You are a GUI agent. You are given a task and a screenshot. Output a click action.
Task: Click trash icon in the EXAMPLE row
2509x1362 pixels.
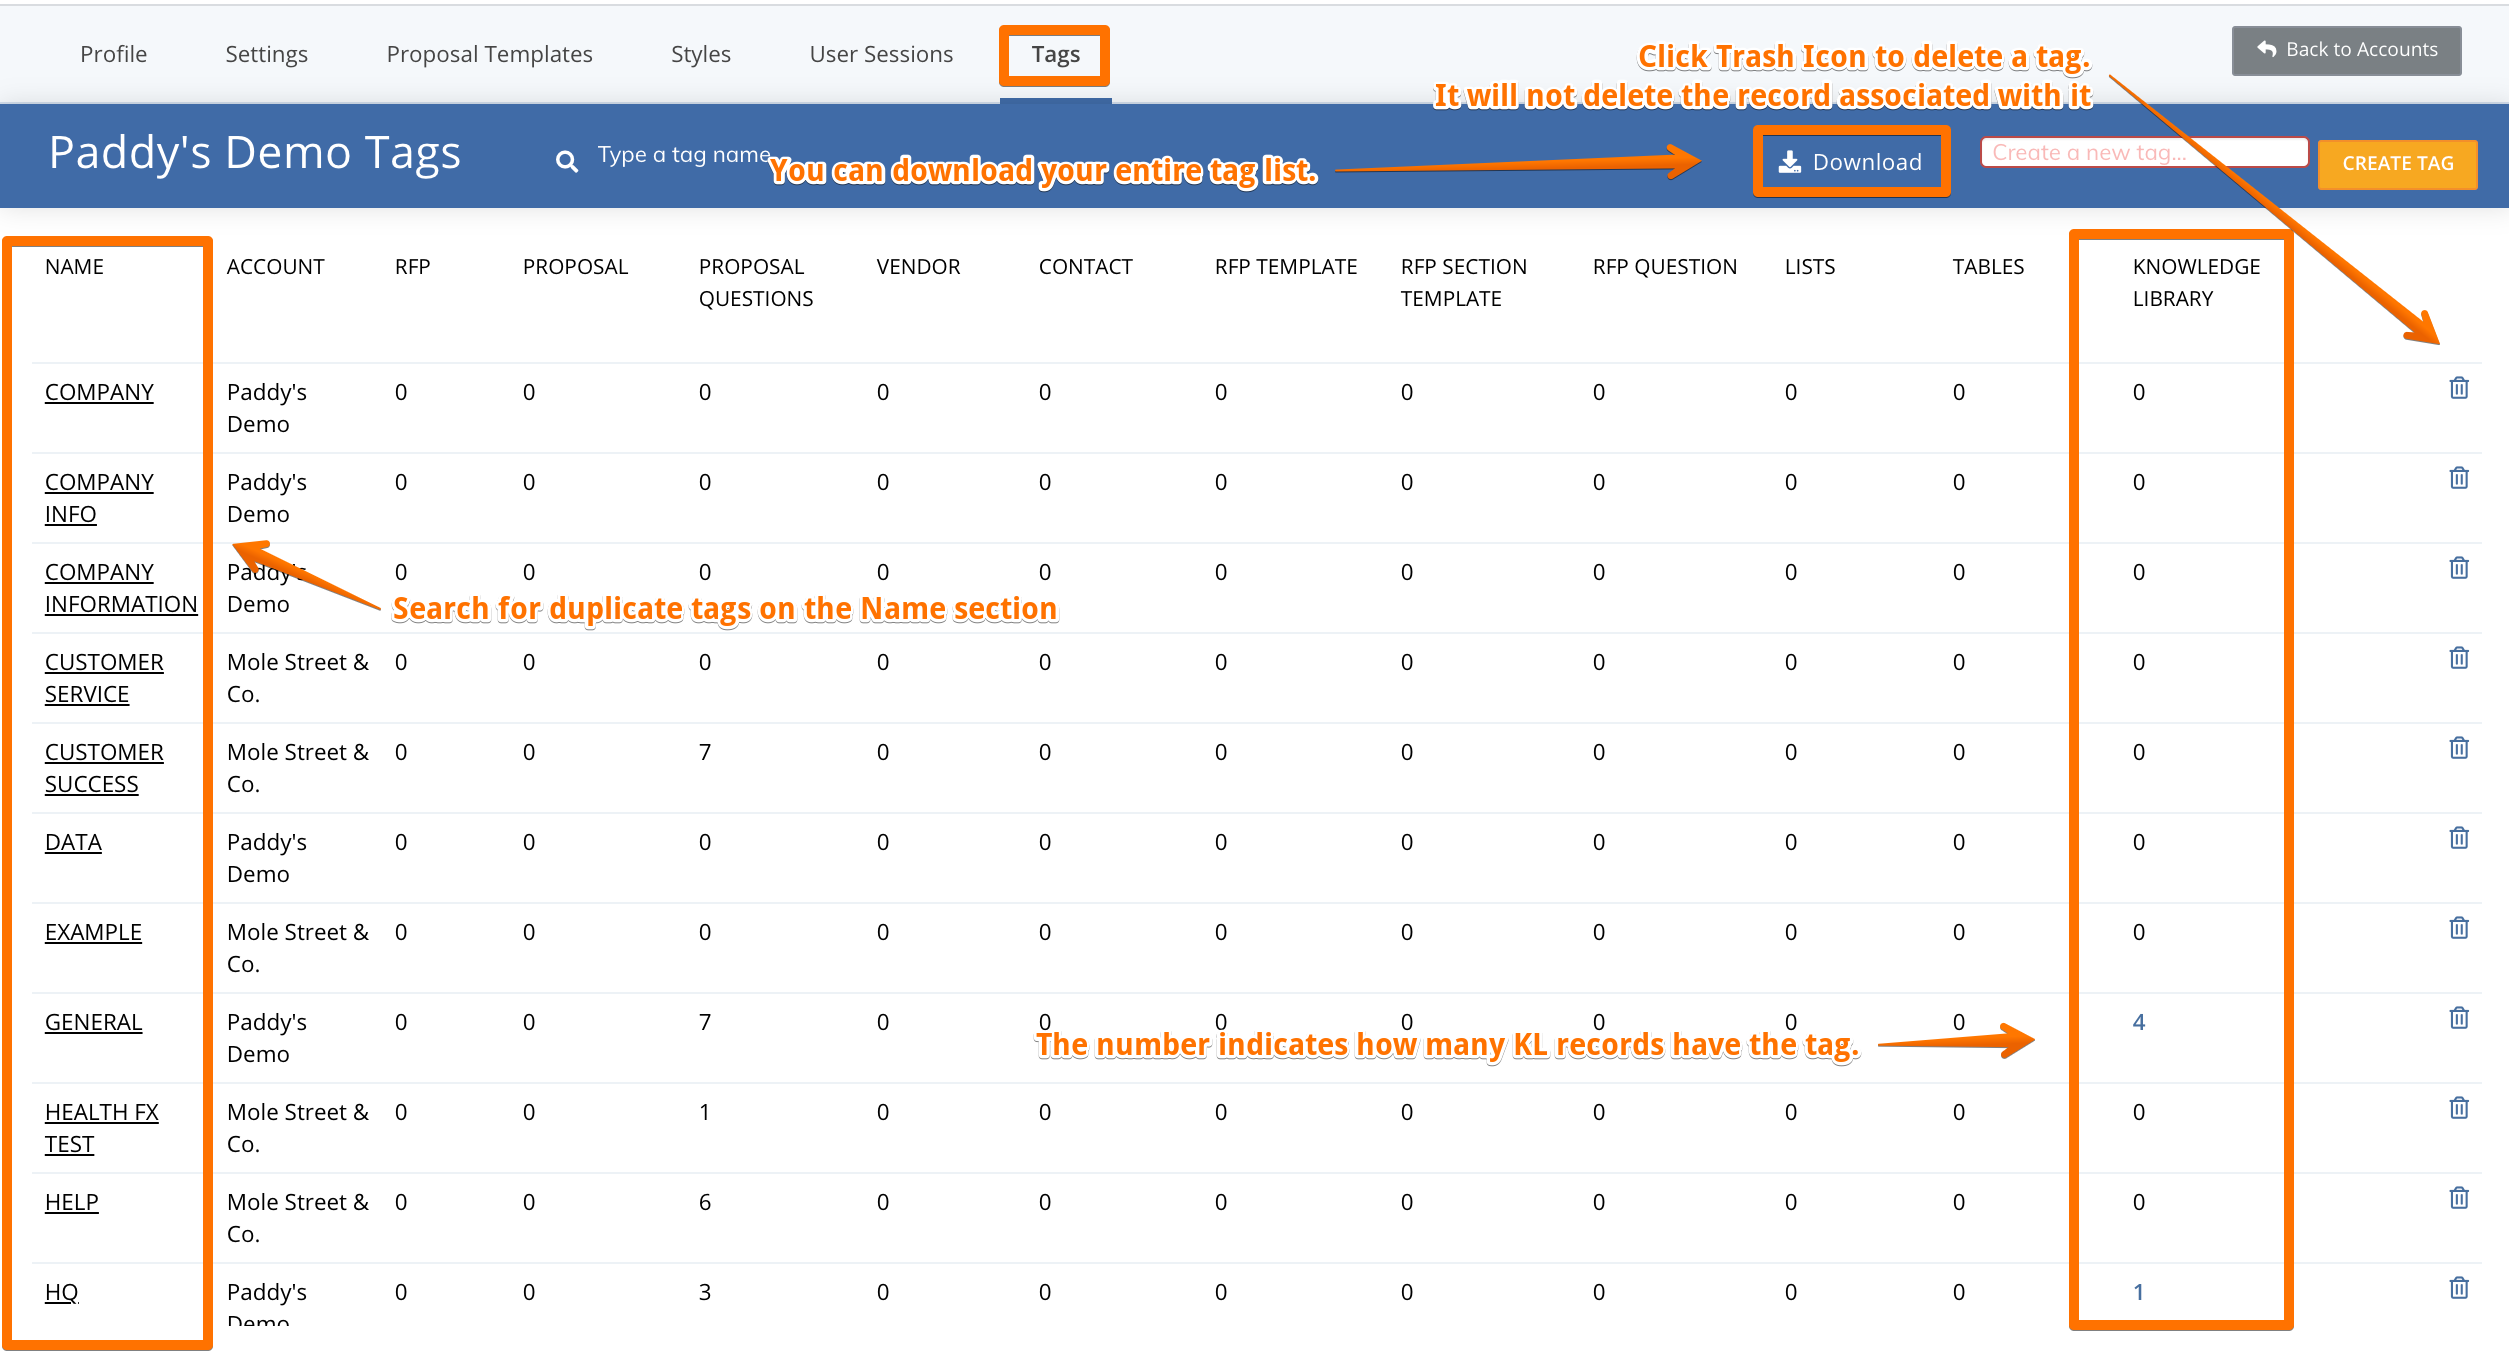[x=2459, y=928]
